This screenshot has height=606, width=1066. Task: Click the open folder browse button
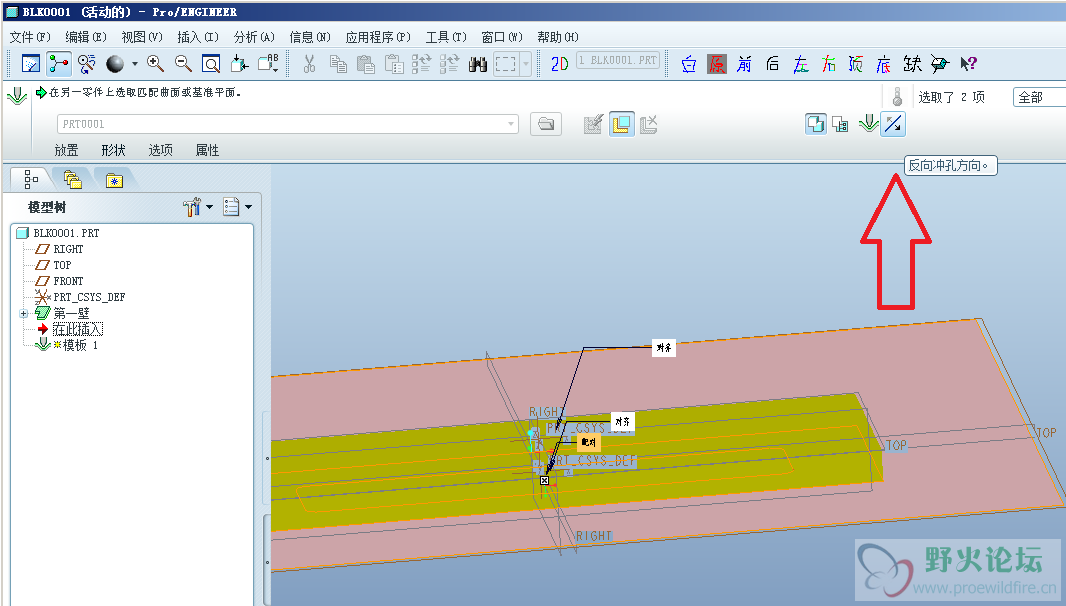click(546, 124)
